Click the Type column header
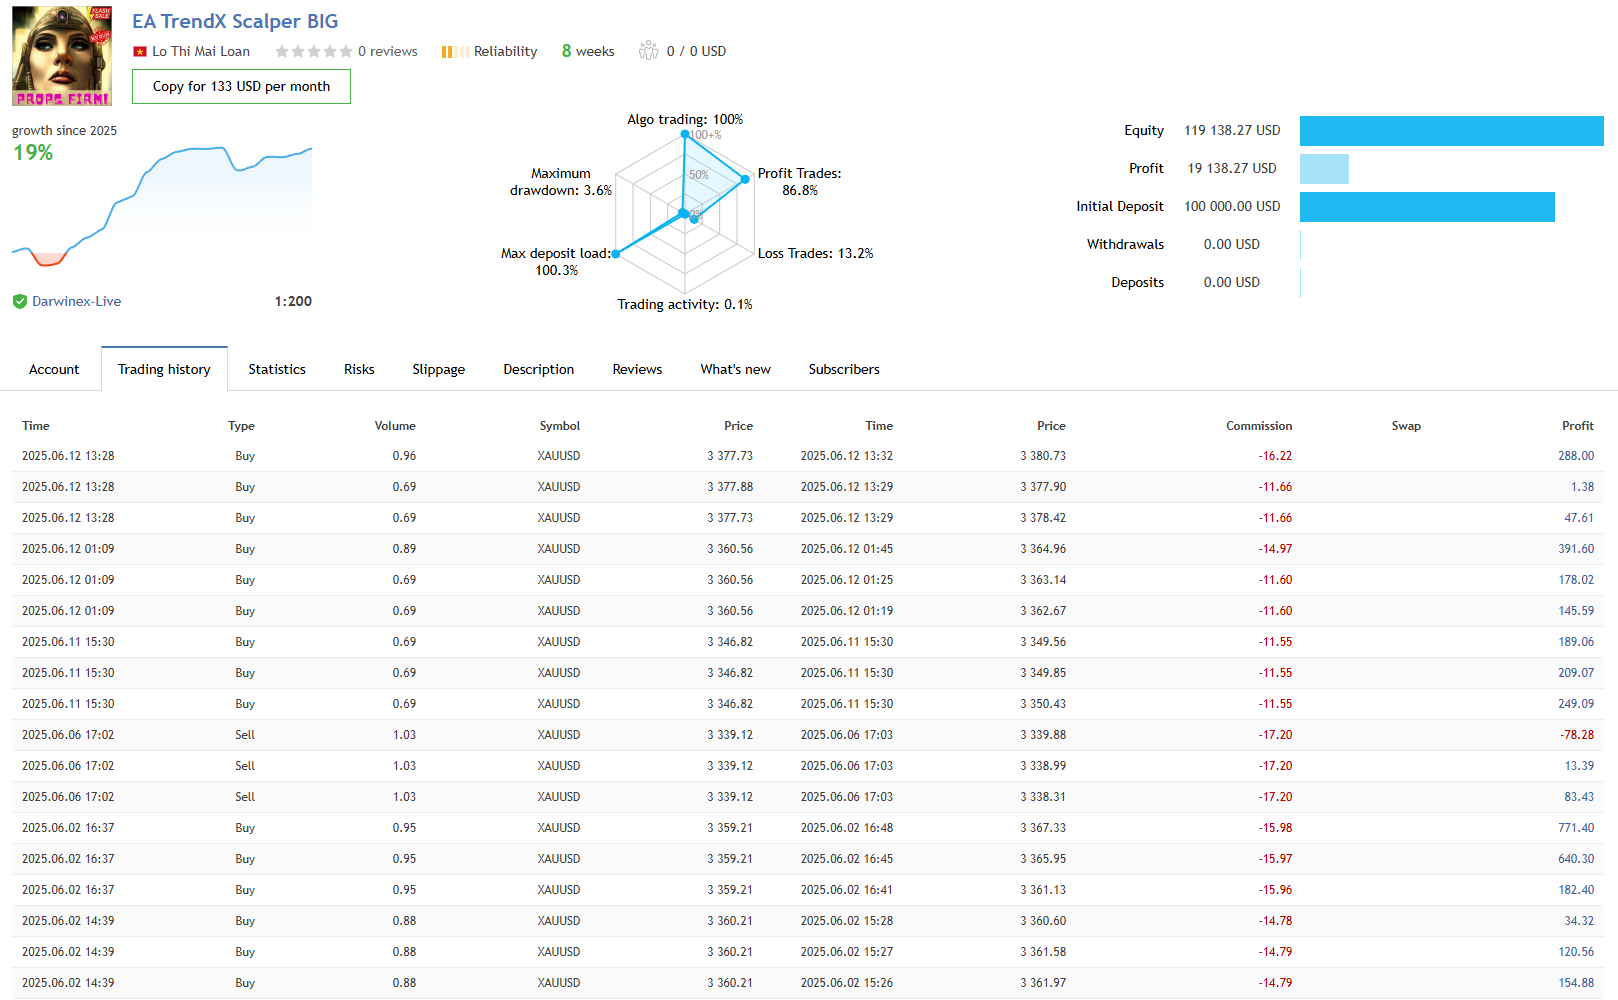The height and width of the screenshot is (1000, 1618). click(241, 426)
